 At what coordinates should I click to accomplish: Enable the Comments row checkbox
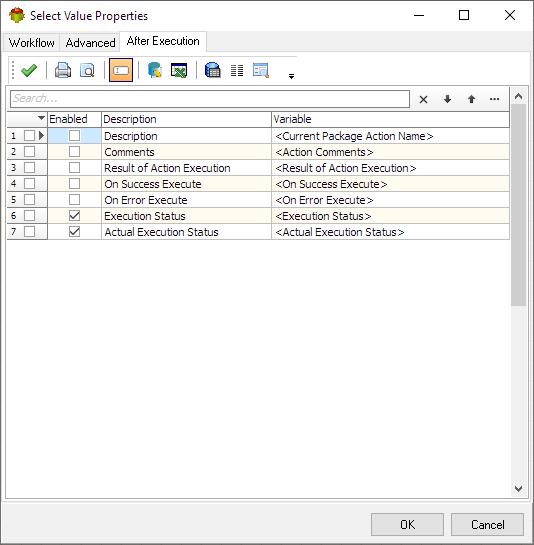(74, 152)
